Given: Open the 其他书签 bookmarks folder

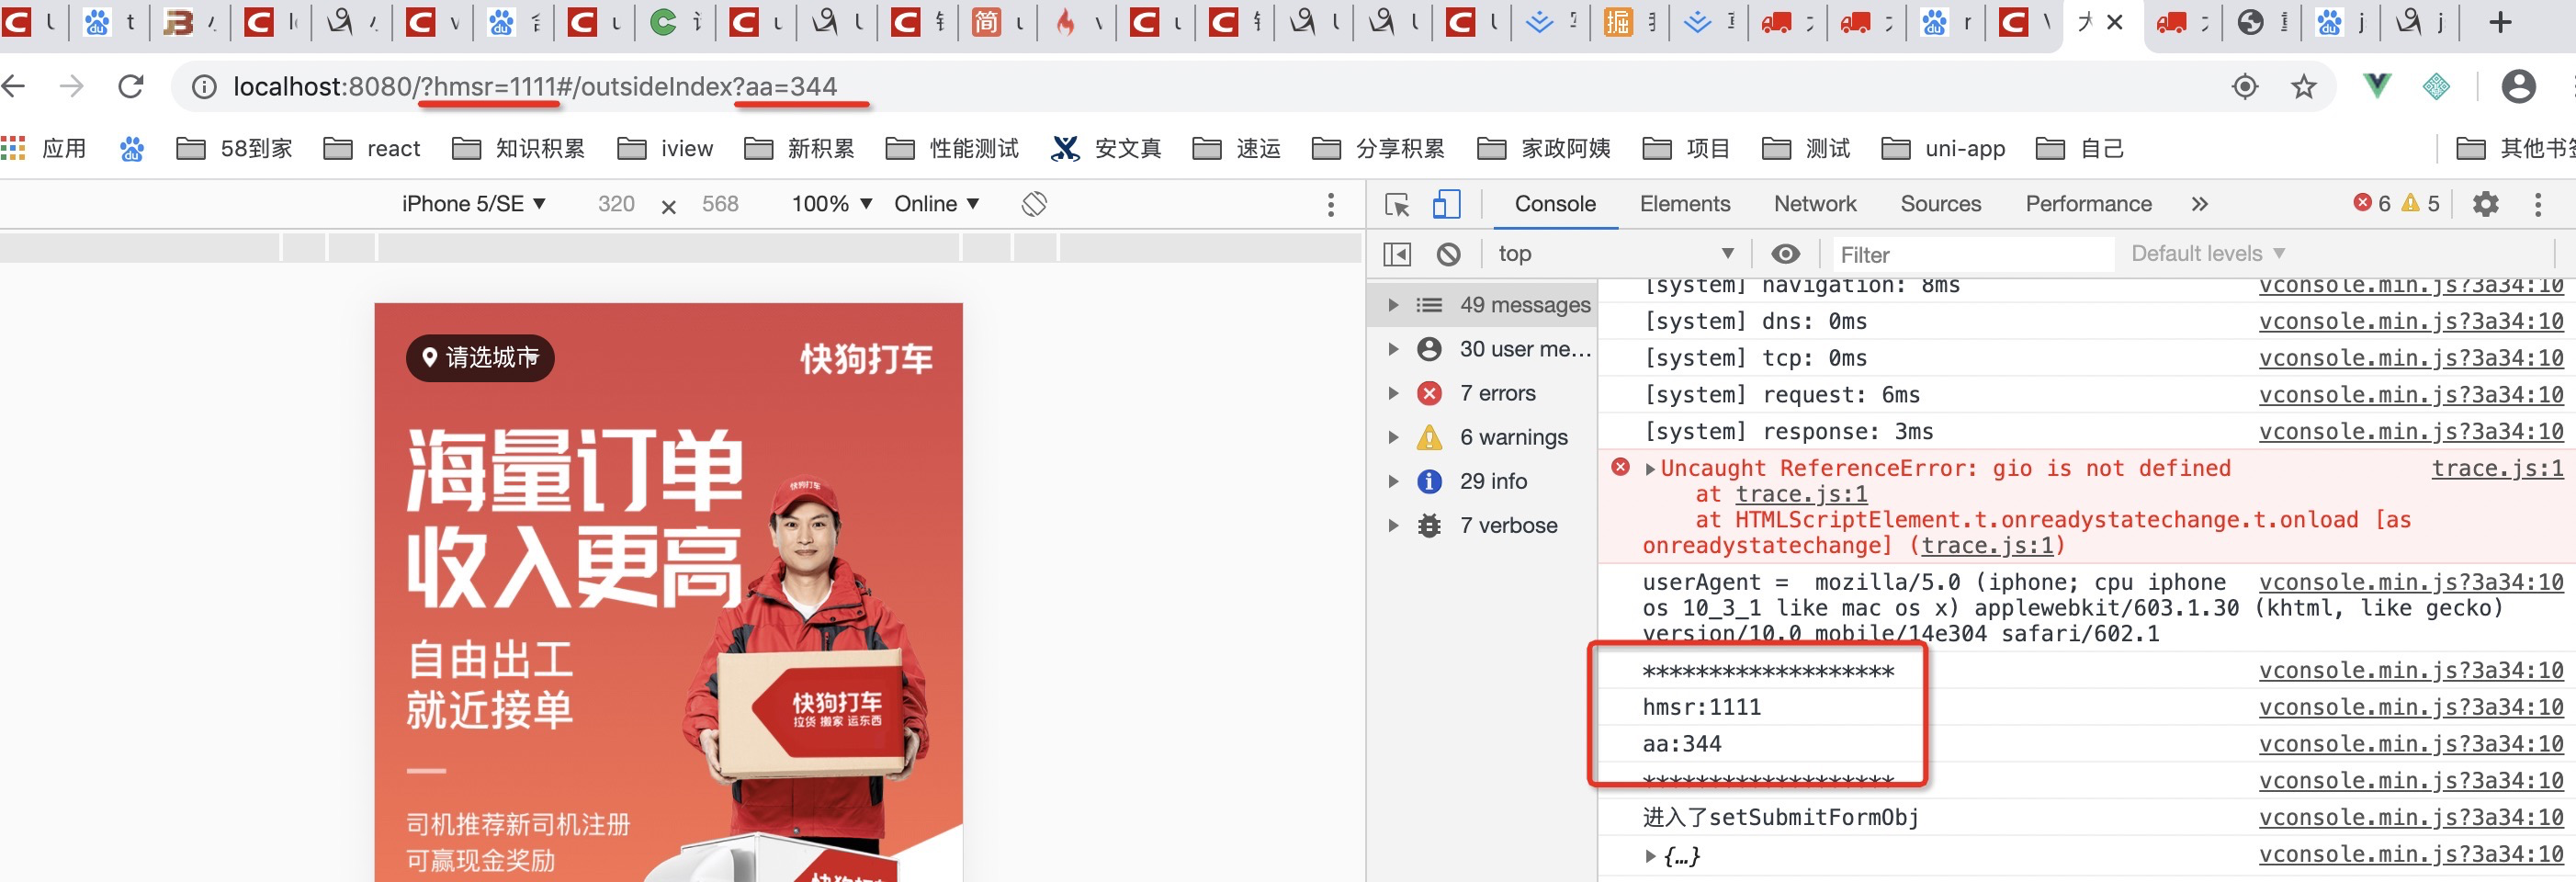Looking at the screenshot, I should pos(2516,149).
